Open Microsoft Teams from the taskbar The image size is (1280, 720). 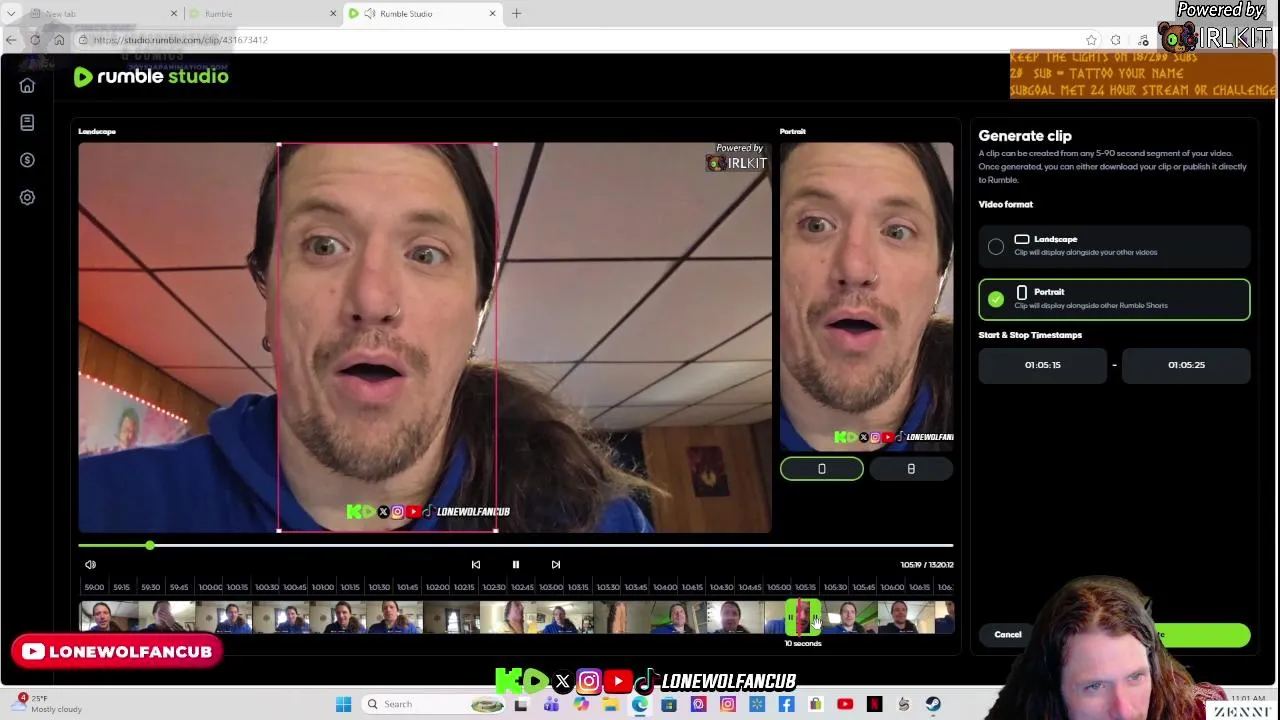551,705
